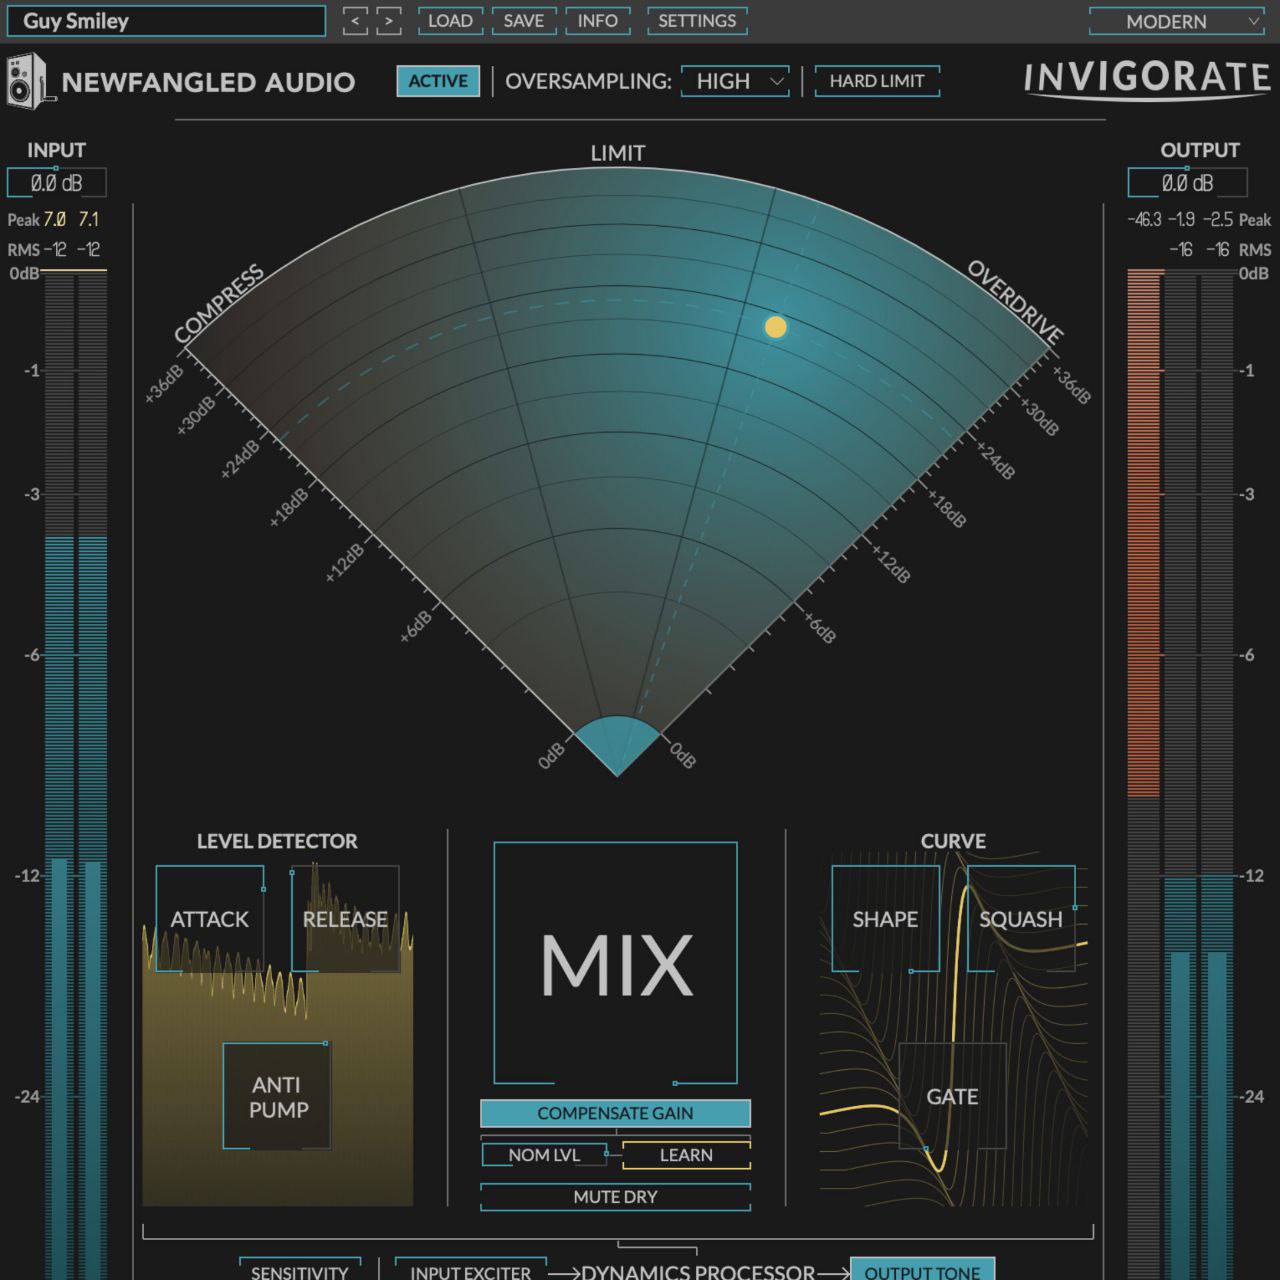Click the RELEASE control

click(345, 919)
